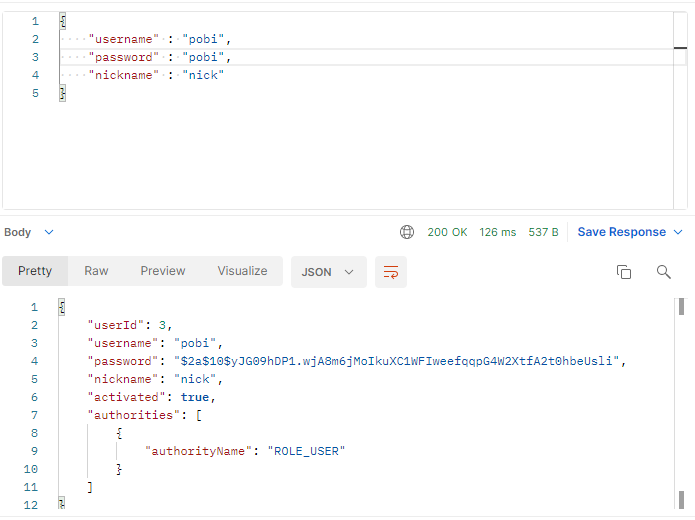The width and height of the screenshot is (695, 520).
Task: Place cursor on request "username" line
Action: point(160,39)
